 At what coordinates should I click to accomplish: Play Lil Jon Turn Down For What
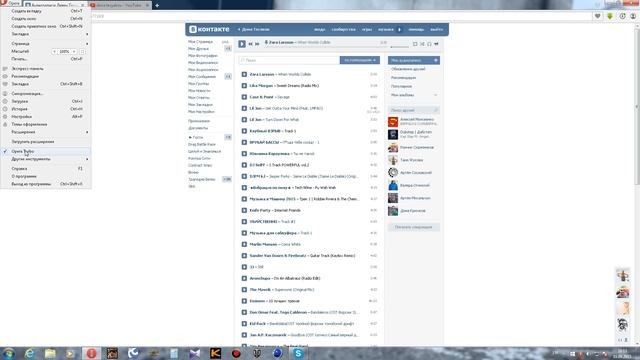[244, 120]
